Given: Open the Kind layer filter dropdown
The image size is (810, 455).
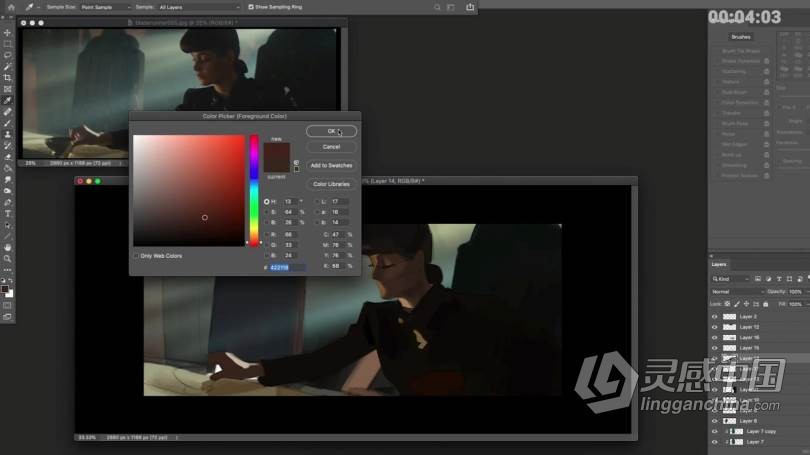Looking at the screenshot, I should 730,279.
